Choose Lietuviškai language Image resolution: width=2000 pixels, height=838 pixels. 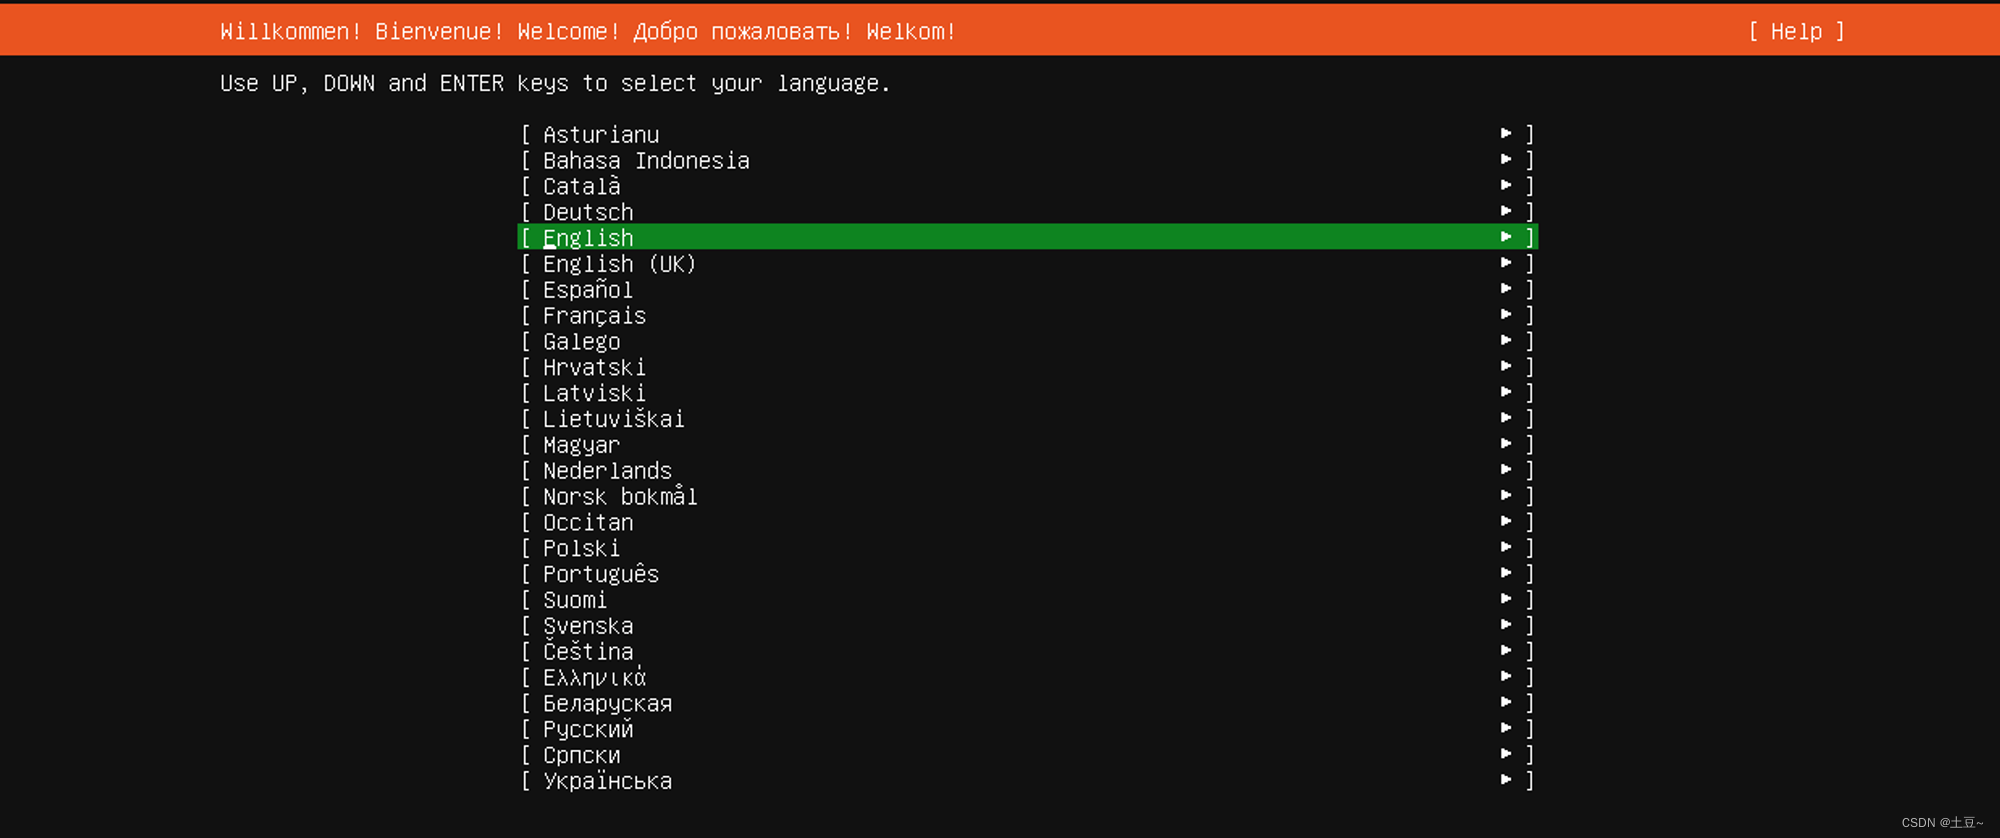pyautogui.click(x=1027, y=418)
